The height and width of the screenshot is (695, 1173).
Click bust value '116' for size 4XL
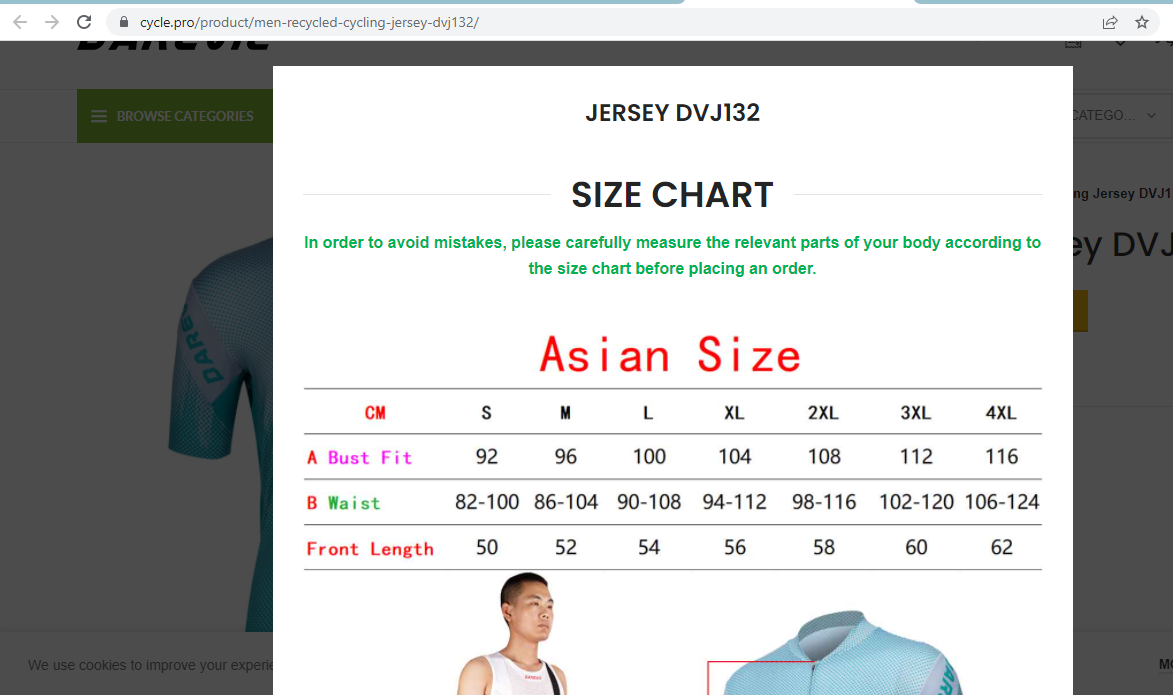[x=1002, y=456]
